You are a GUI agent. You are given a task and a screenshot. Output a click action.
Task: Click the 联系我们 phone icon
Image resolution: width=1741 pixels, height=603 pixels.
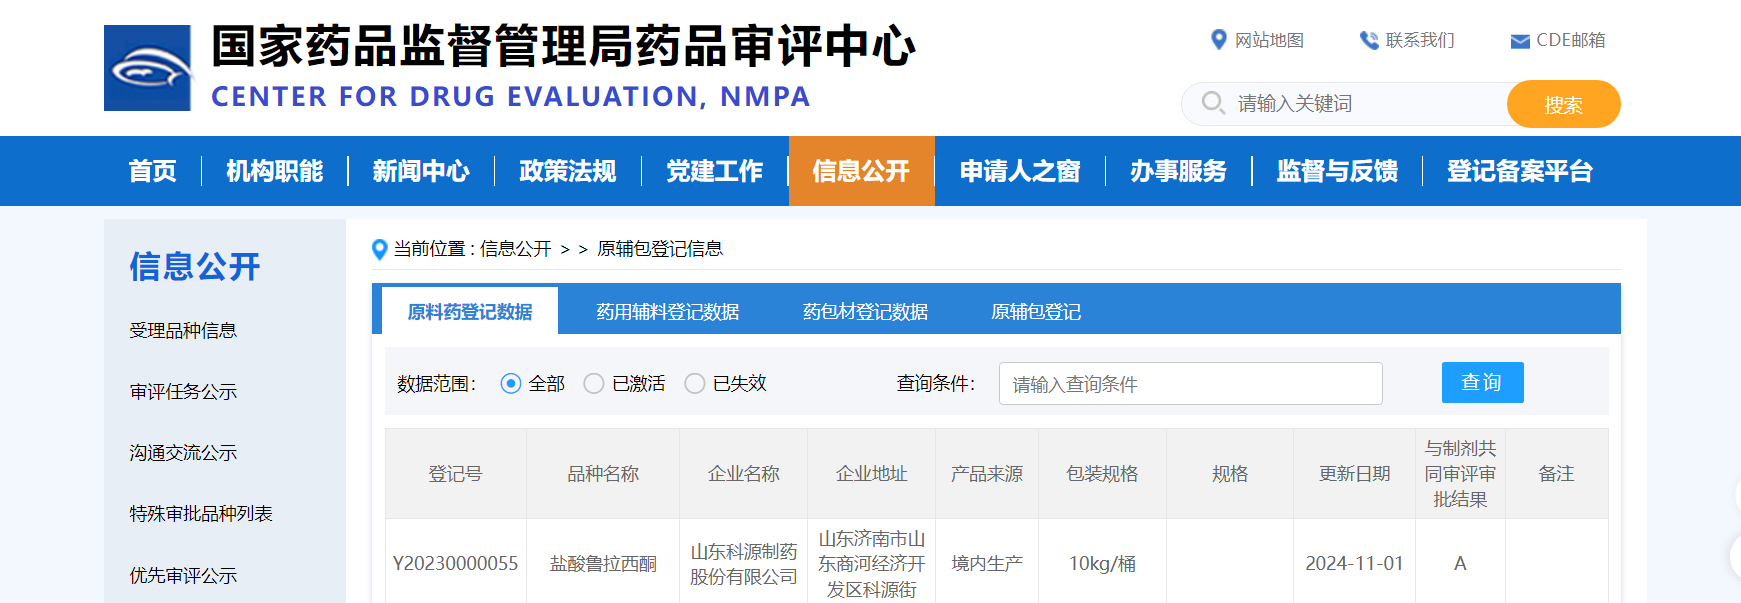(x=1369, y=40)
